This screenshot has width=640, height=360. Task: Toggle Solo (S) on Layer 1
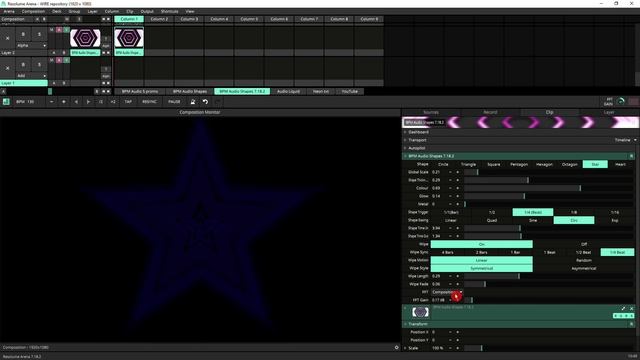(39, 64)
